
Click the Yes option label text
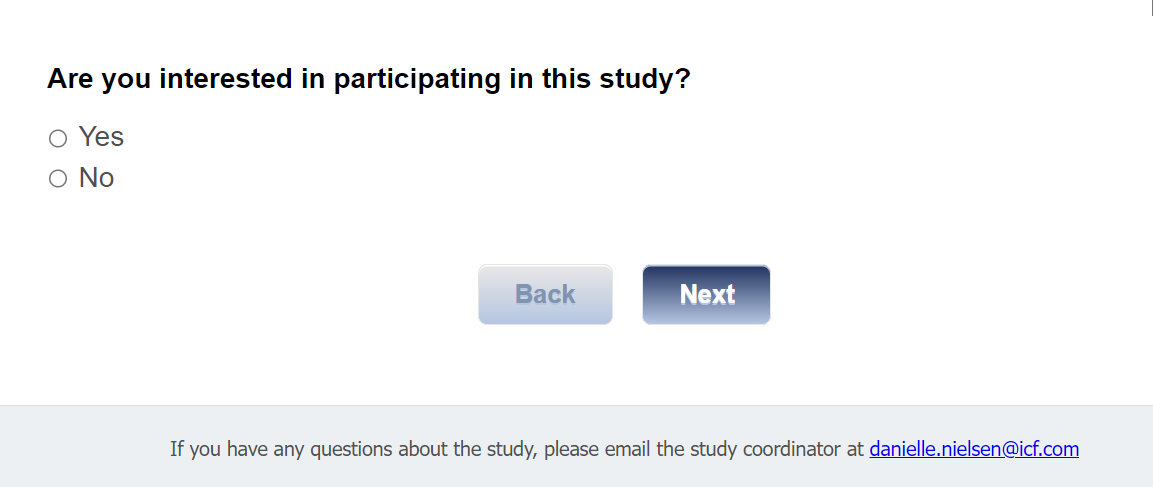pyautogui.click(x=101, y=137)
